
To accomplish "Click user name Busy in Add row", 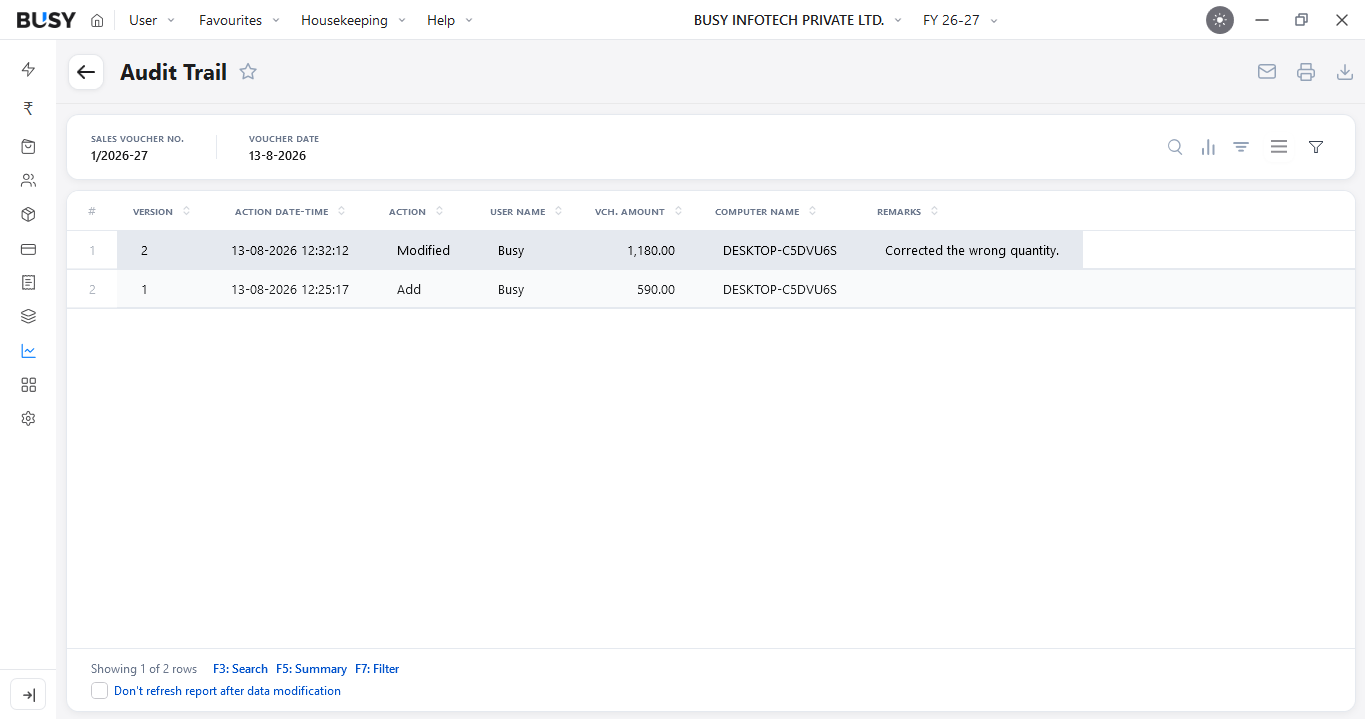I will 511,289.
